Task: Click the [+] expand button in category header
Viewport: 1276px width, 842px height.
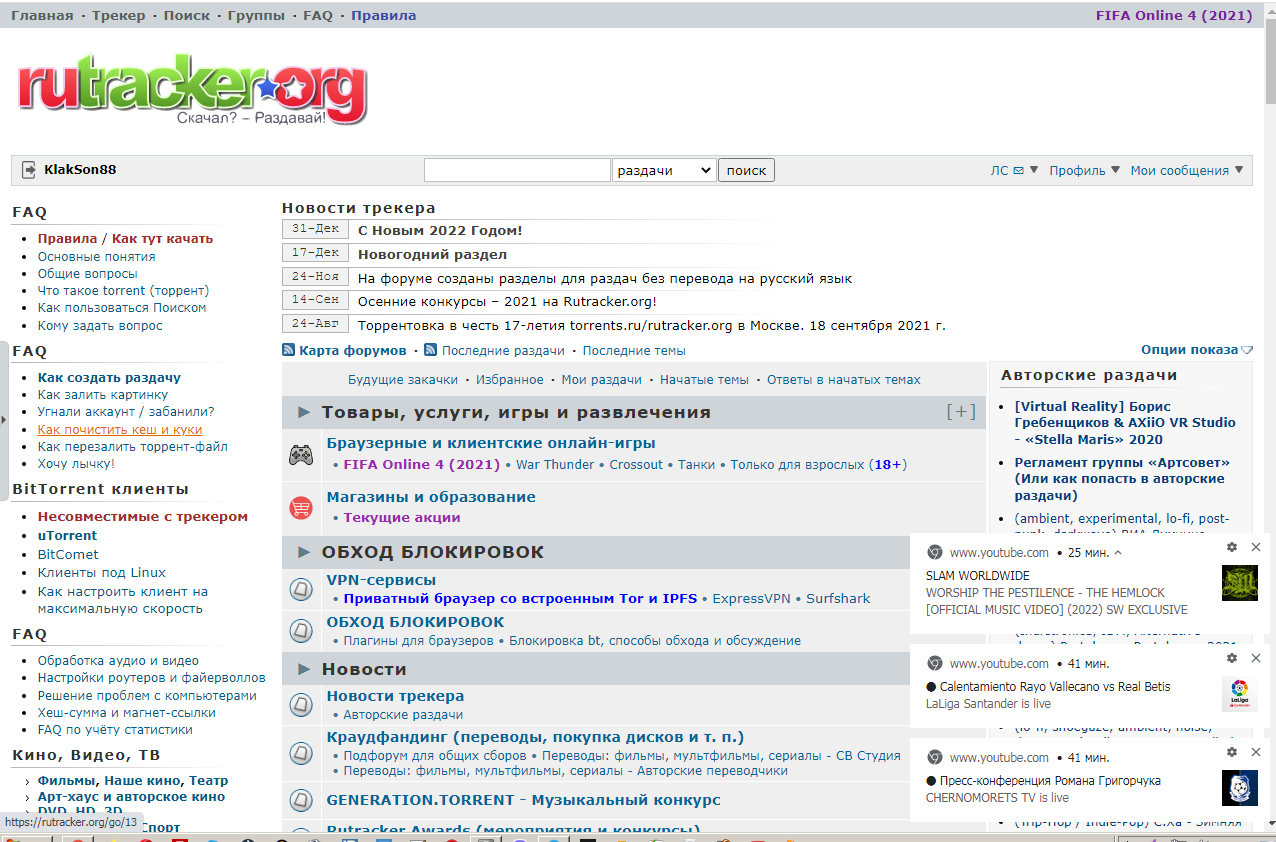Action: 961,412
